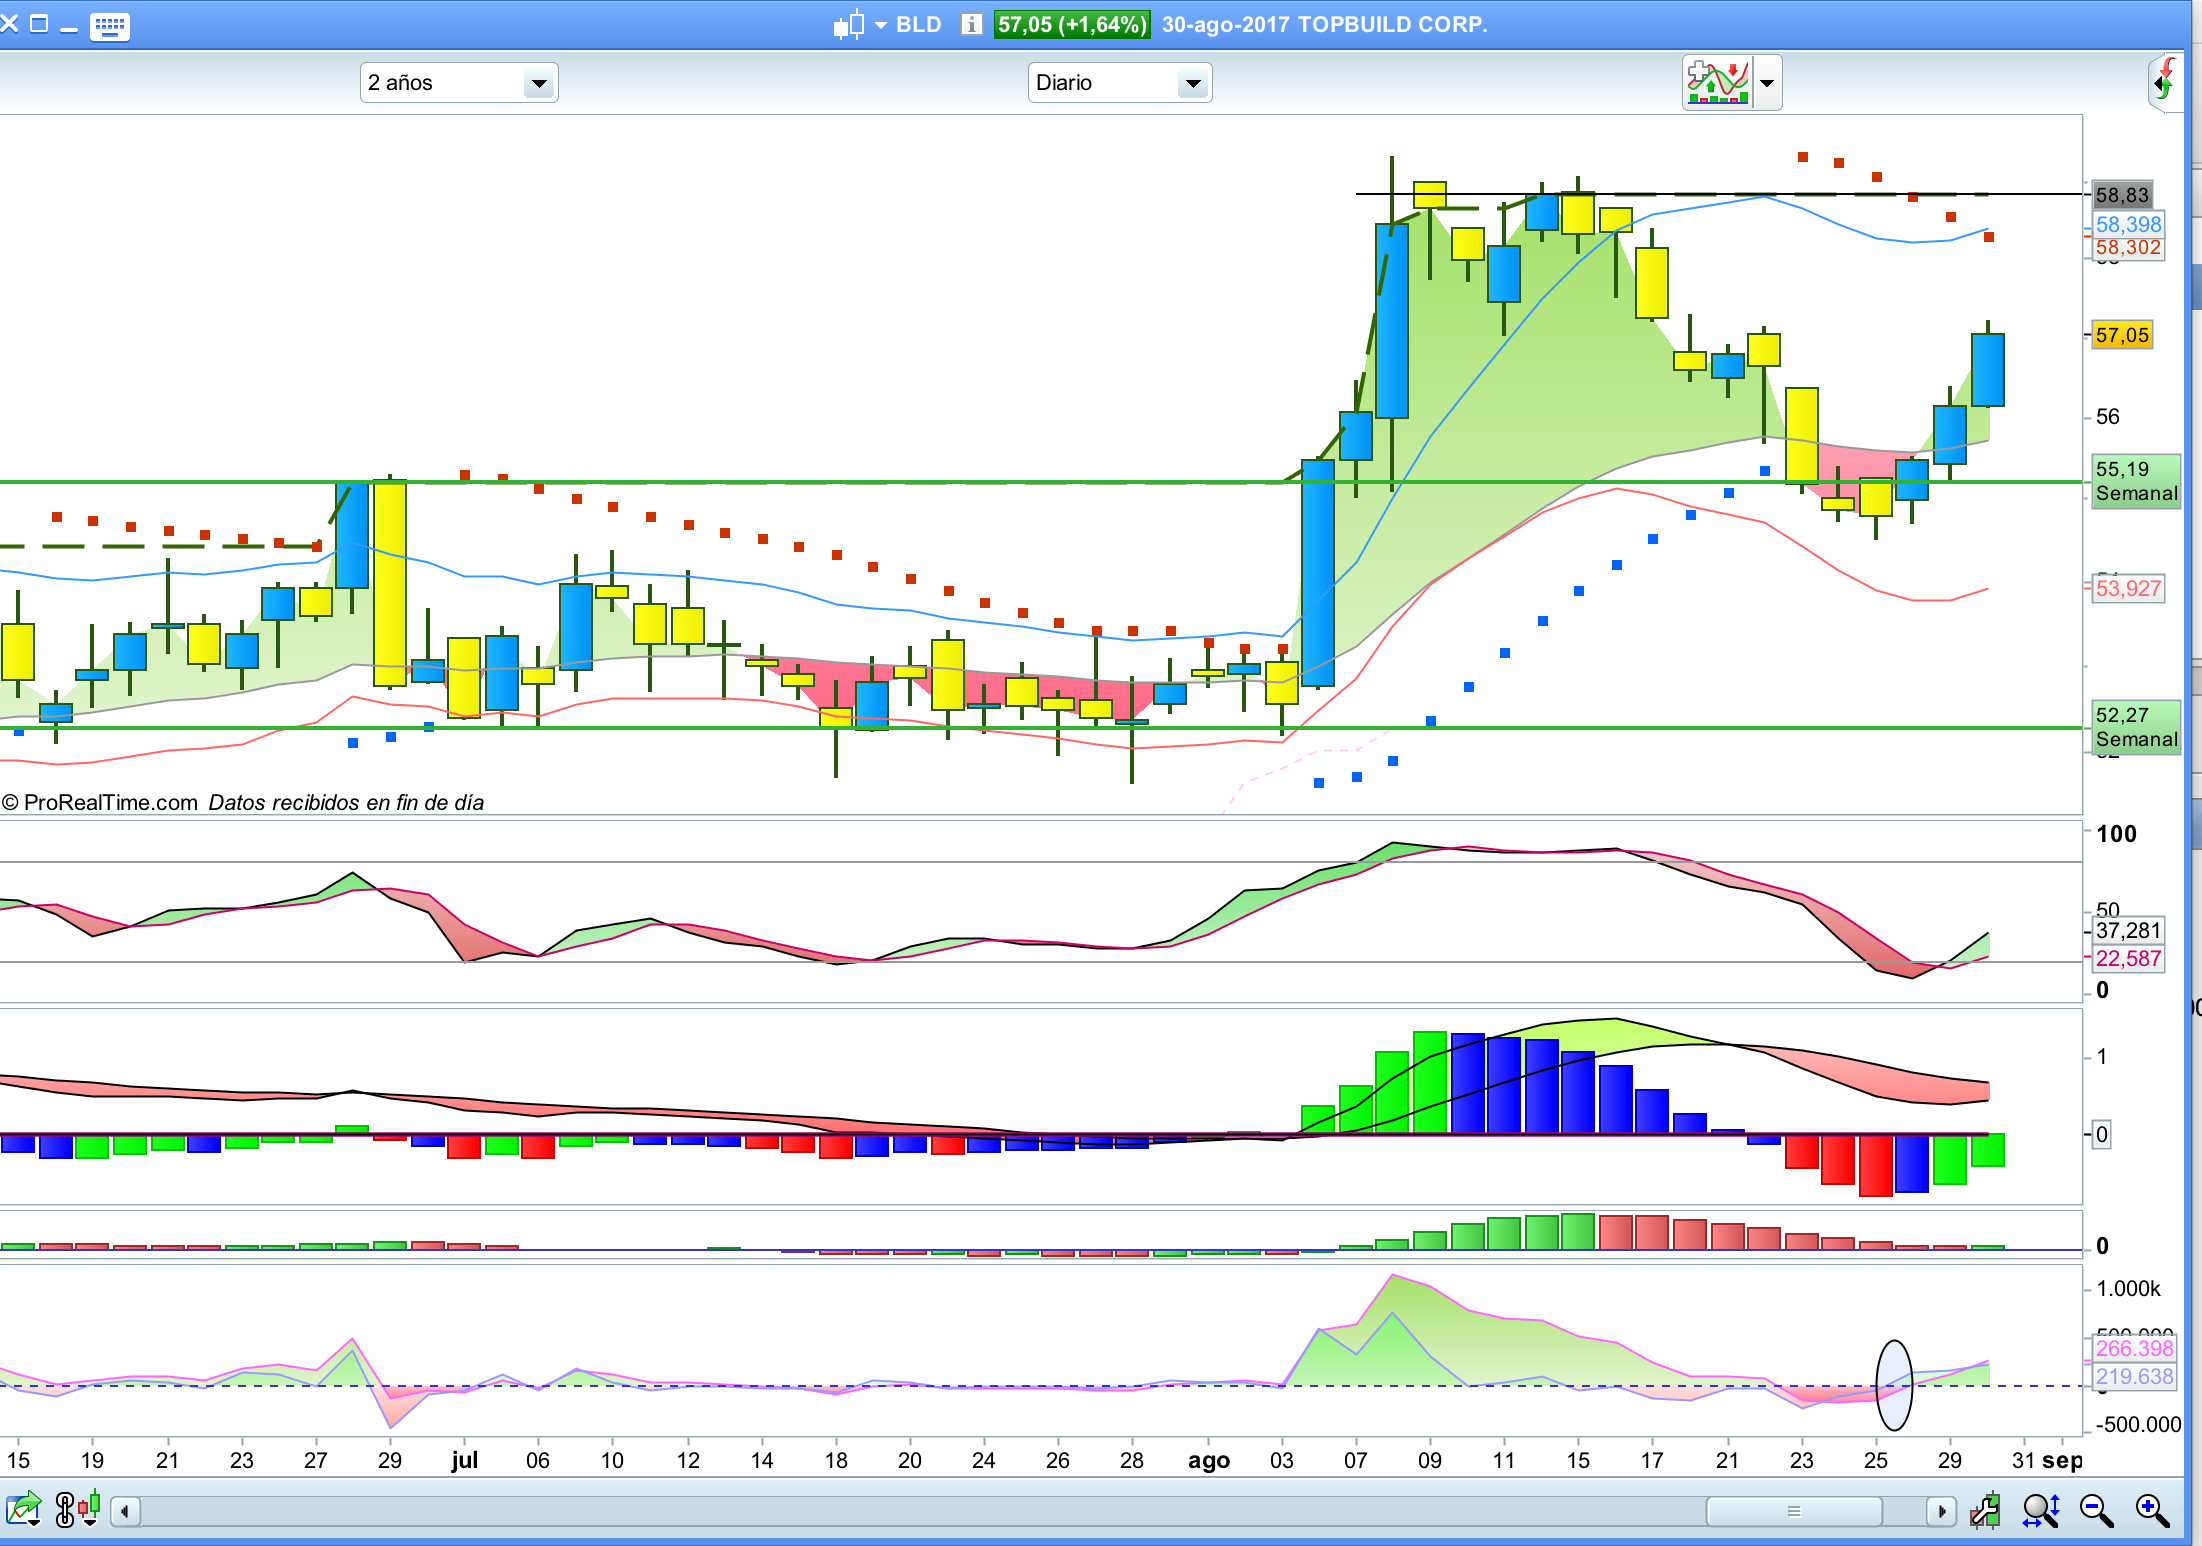Click the scroll left arrow button

pyautogui.click(x=125, y=1511)
